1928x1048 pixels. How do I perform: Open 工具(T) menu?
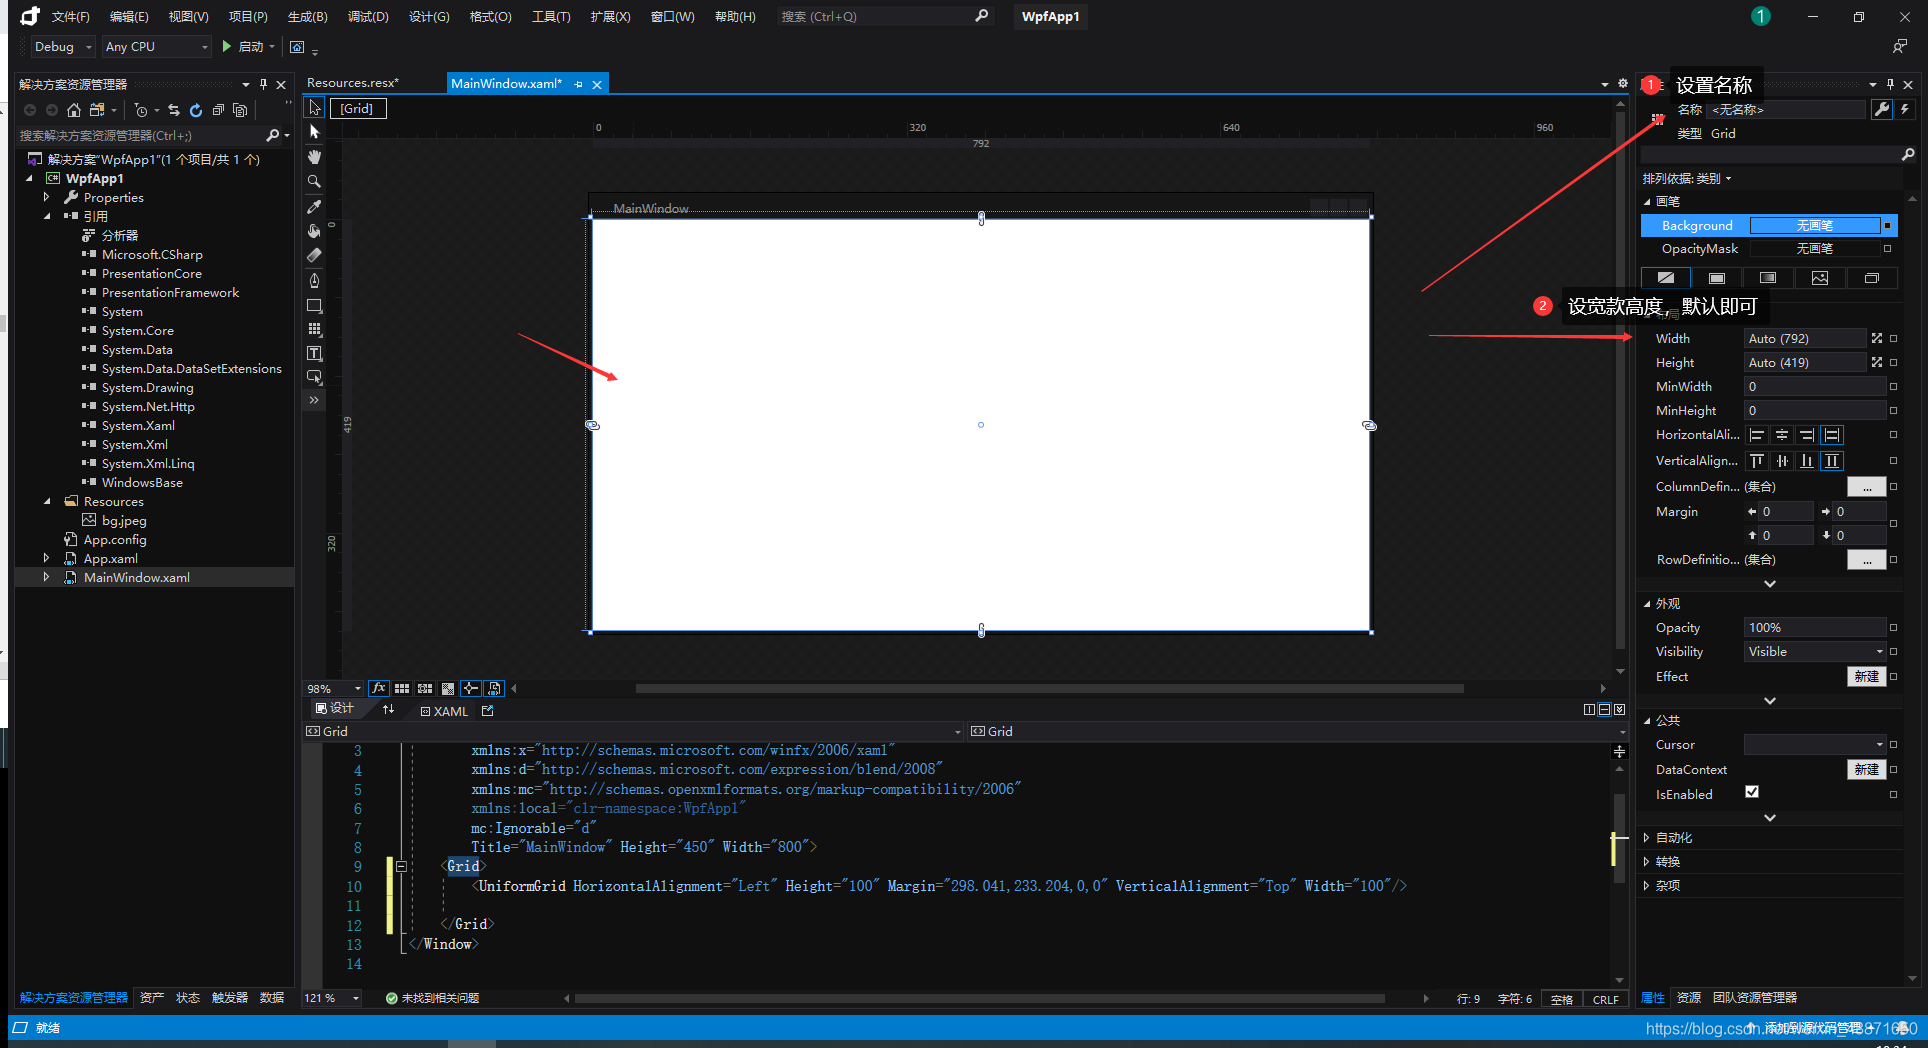pyautogui.click(x=551, y=17)
